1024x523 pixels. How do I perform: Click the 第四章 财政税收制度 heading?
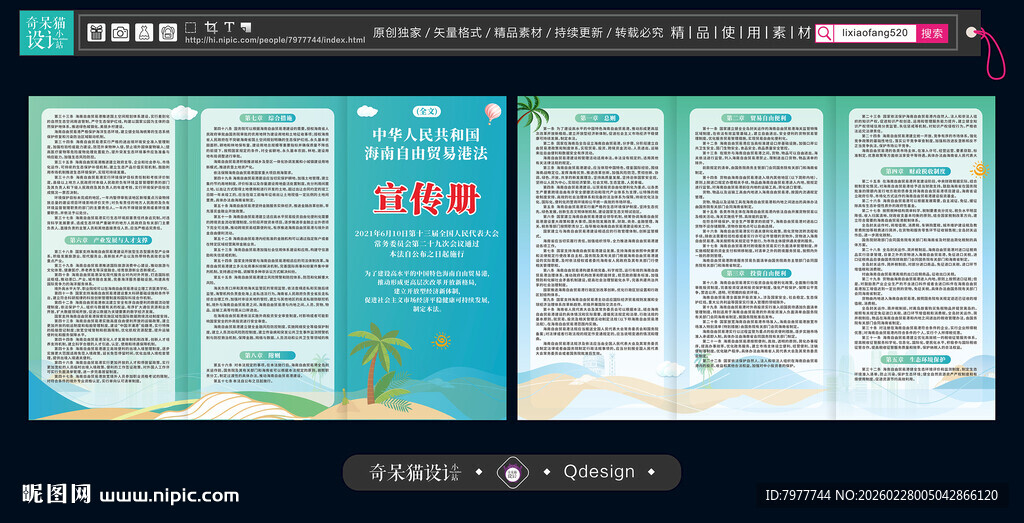pyautogui.click(x=914, y=170)
